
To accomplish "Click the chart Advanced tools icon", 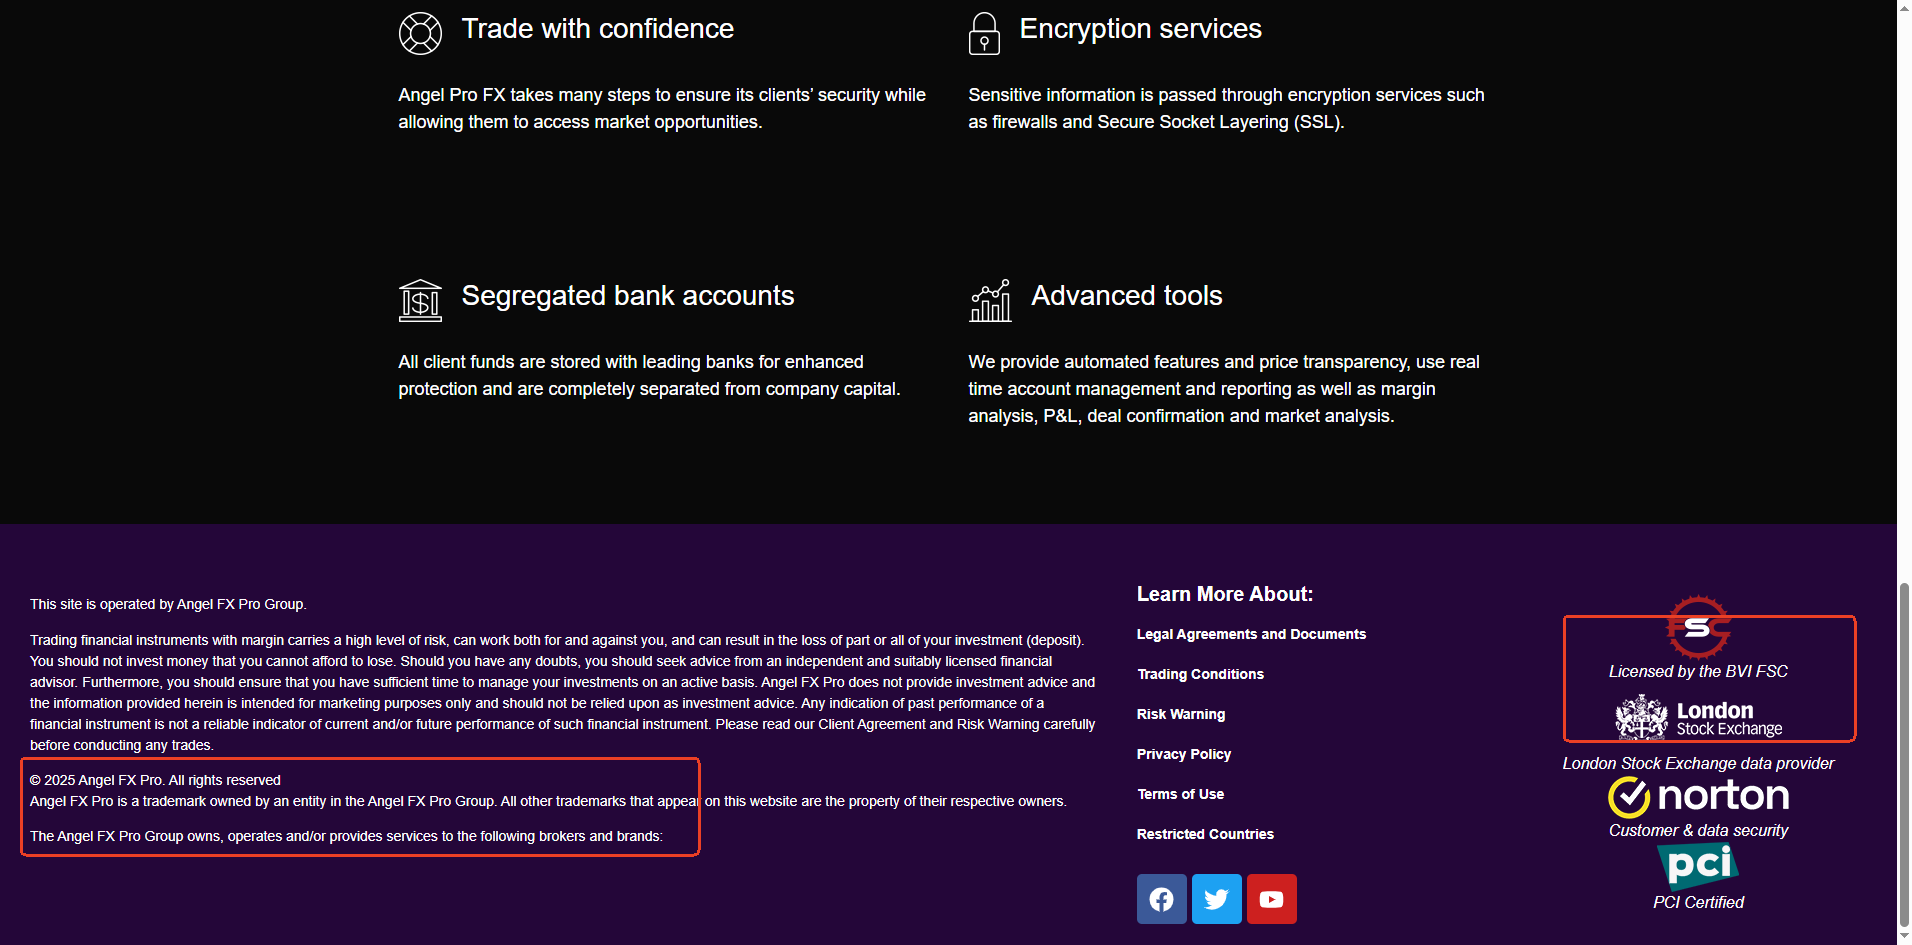I will (x=990, y=300).
